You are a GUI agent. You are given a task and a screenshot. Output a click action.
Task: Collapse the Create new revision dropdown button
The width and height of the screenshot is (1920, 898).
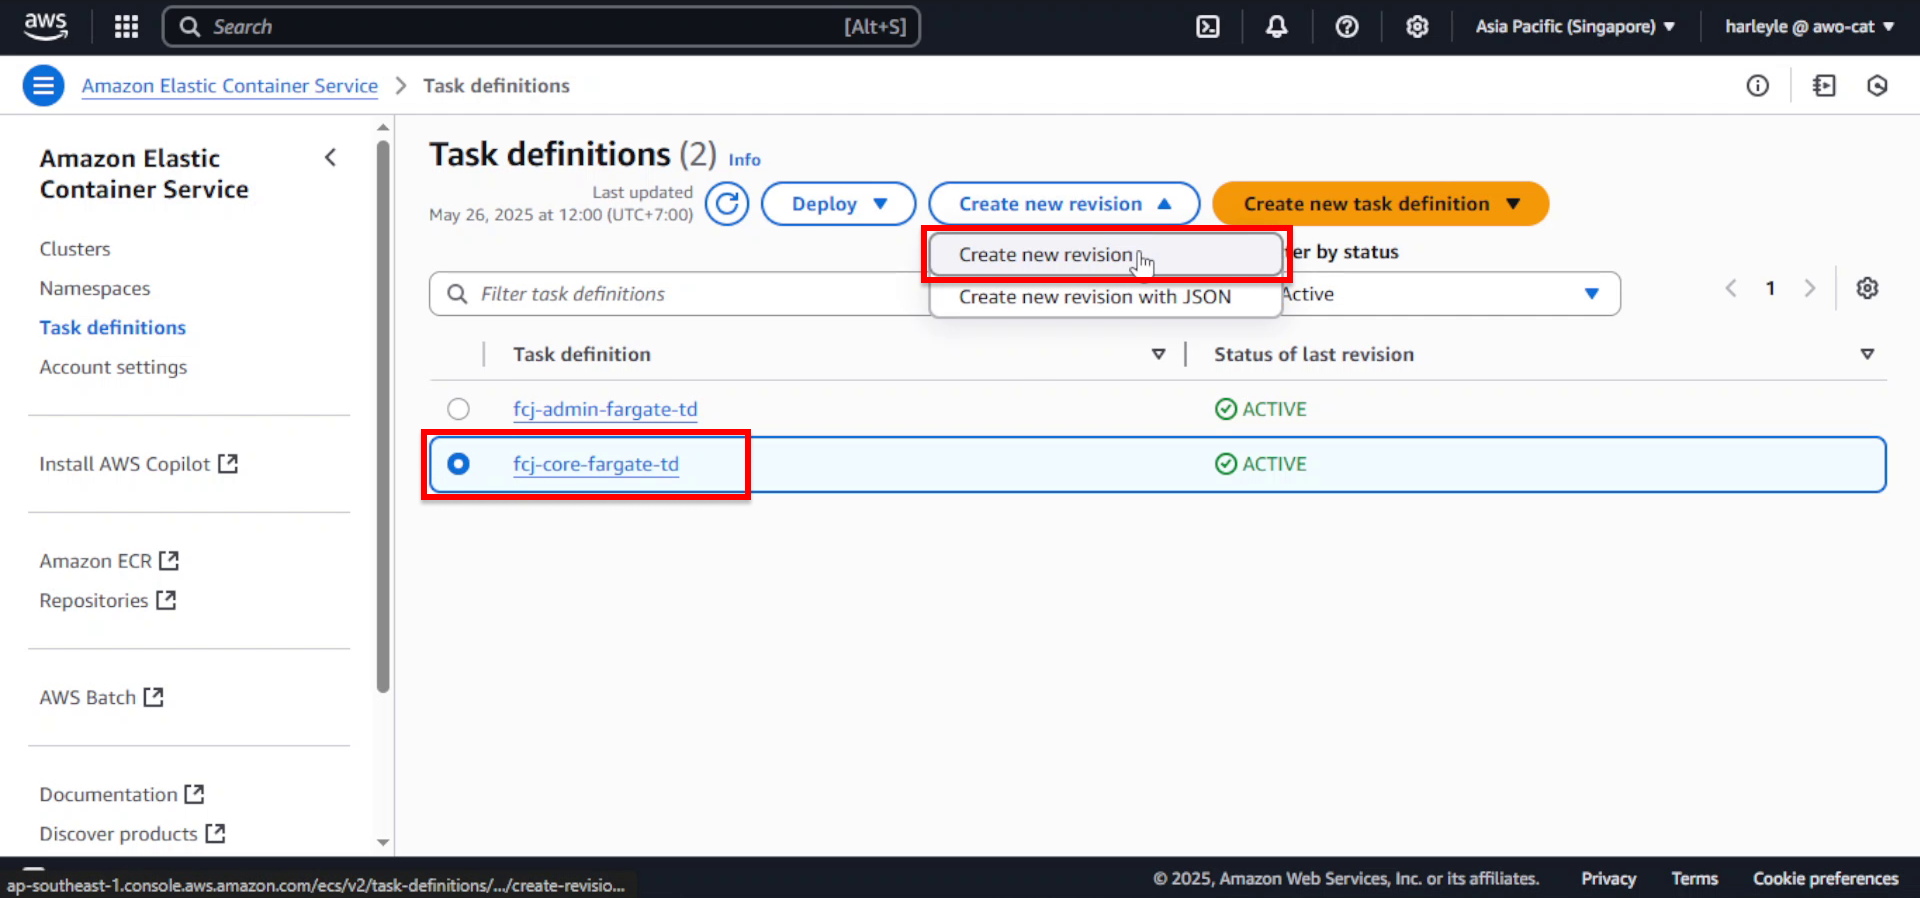pyautogui.click(x=1064, y=204)
